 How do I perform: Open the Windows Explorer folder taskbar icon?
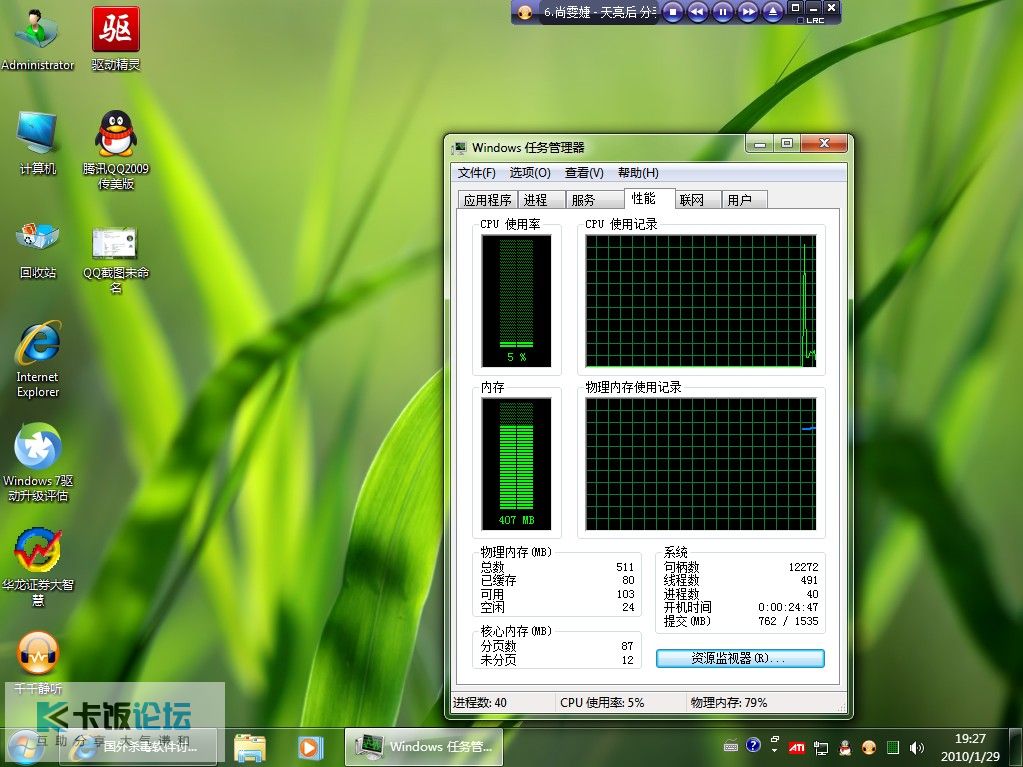(250, 748)
